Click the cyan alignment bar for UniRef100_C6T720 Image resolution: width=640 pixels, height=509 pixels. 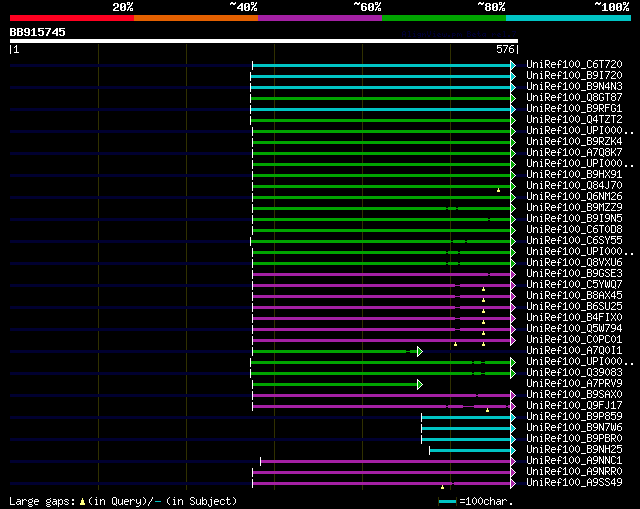click(x=382, y=66)
